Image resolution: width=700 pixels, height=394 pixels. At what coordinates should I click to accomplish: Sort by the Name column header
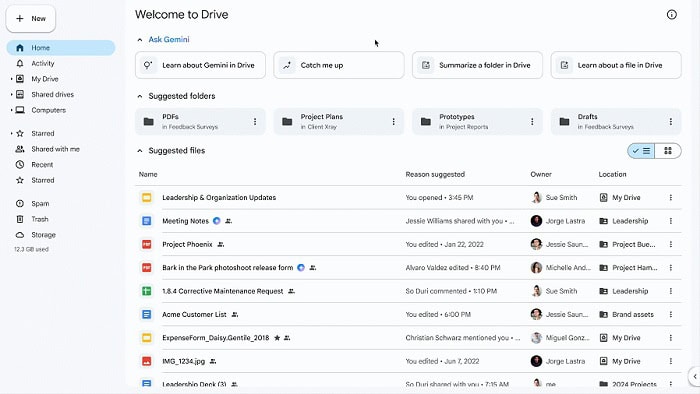click(148, 174)
